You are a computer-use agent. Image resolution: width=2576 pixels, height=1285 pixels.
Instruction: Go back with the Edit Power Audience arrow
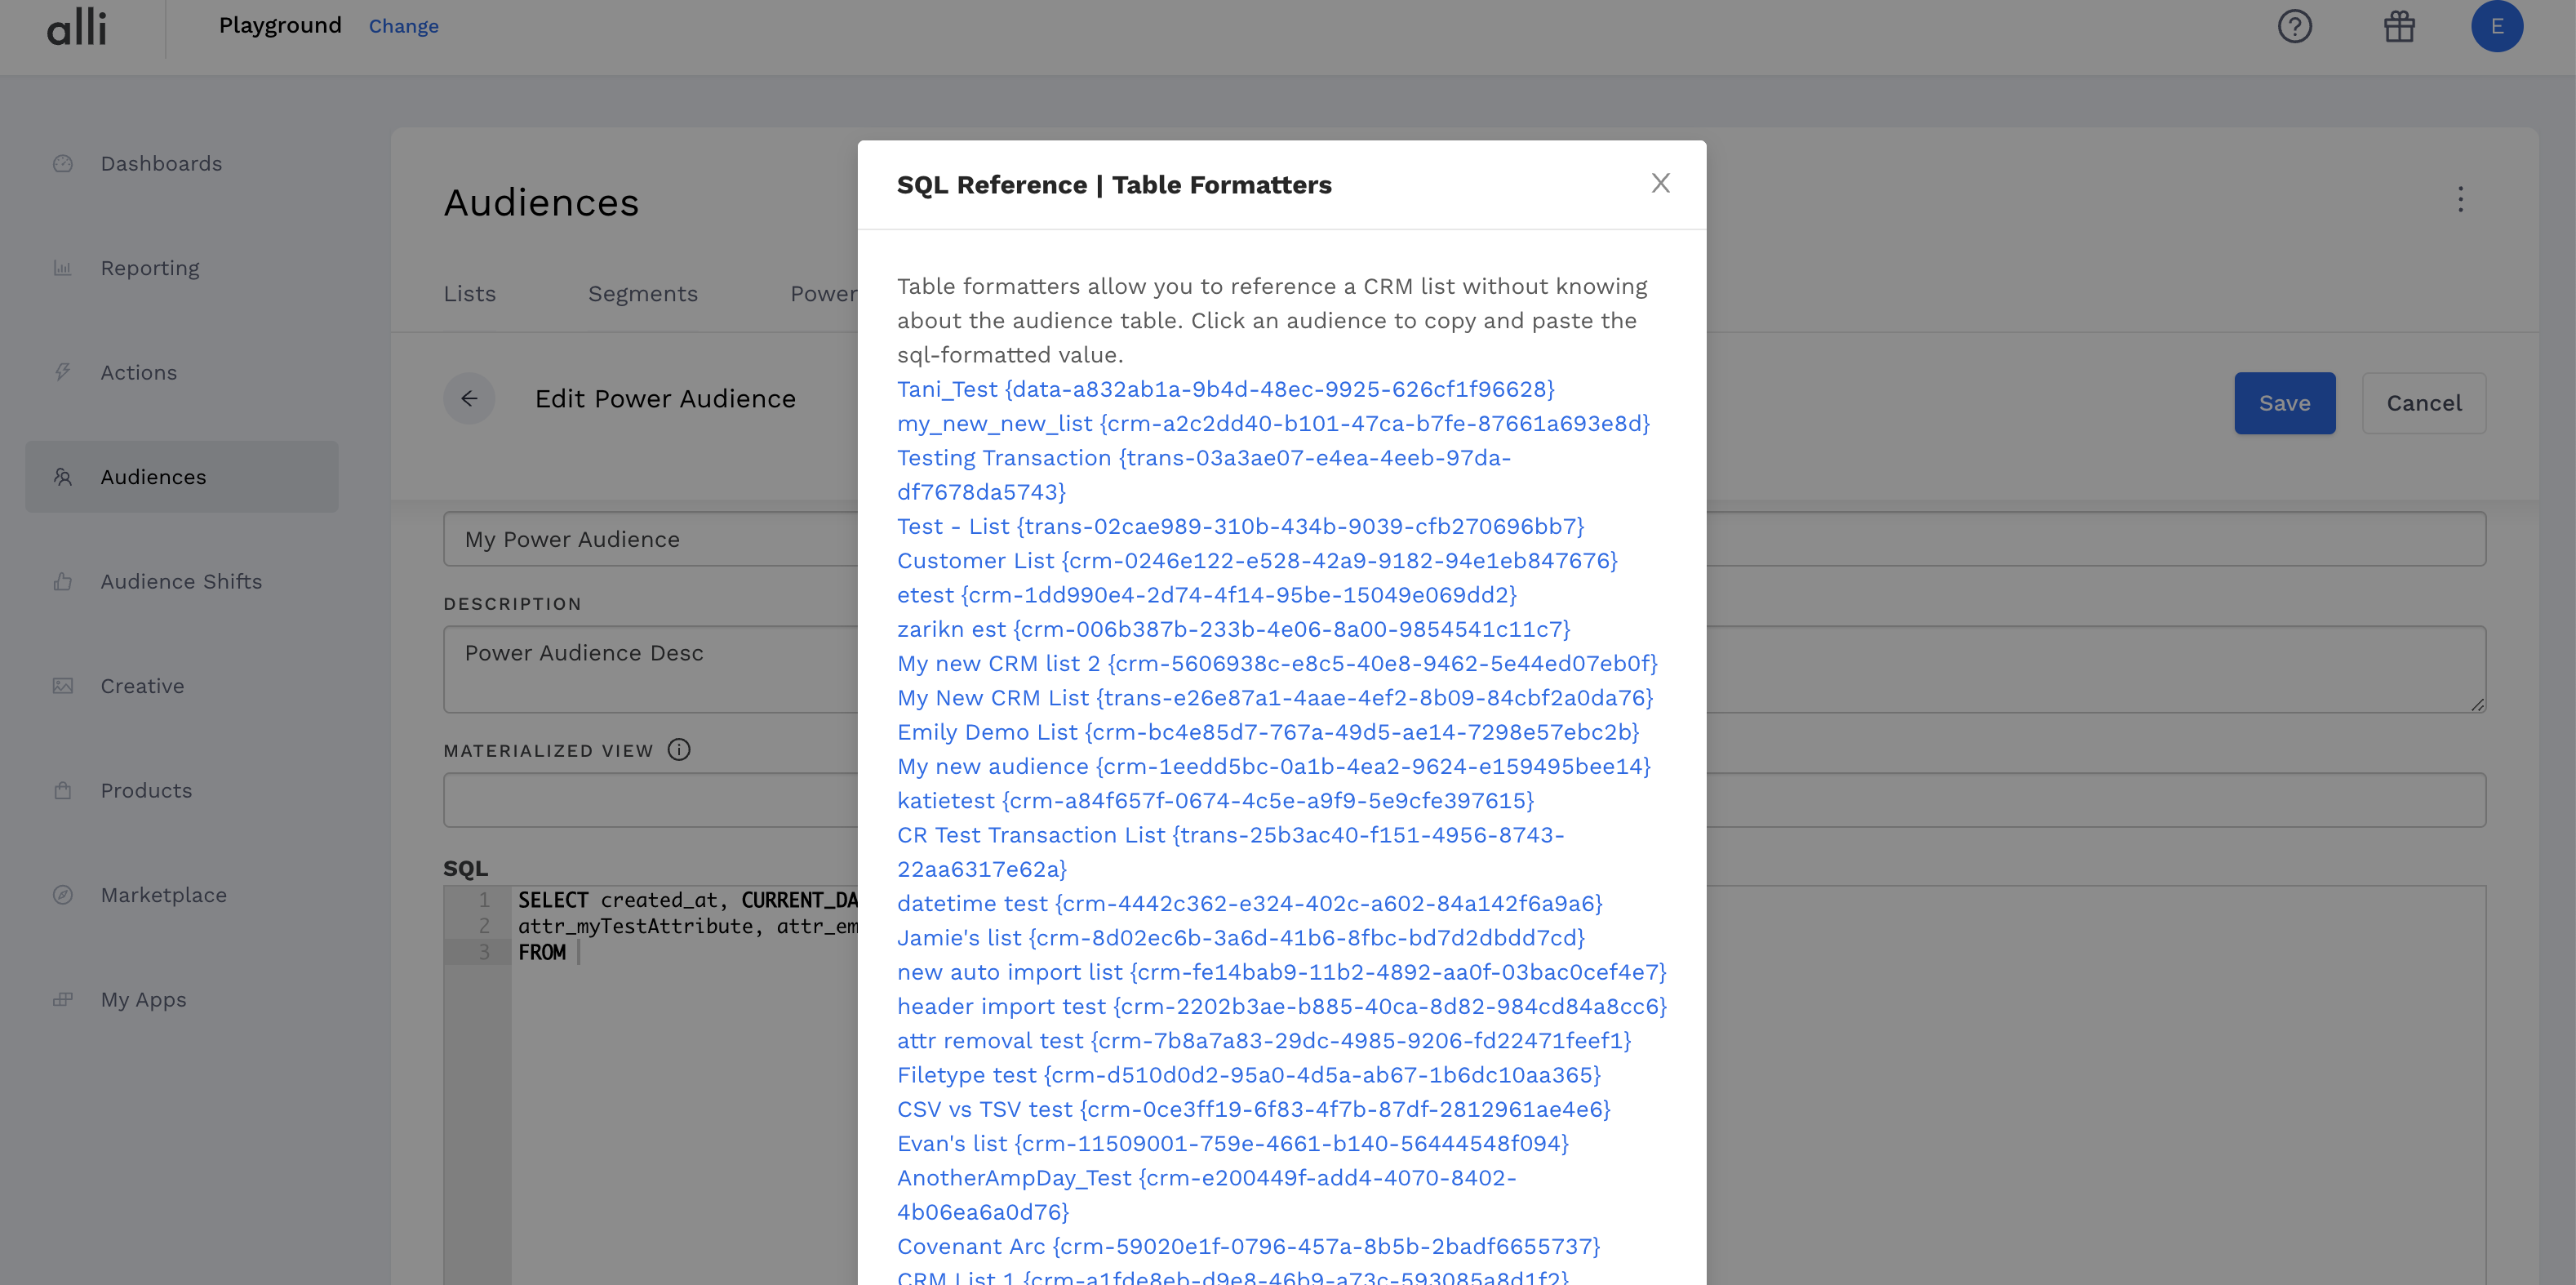coord(469,398)
